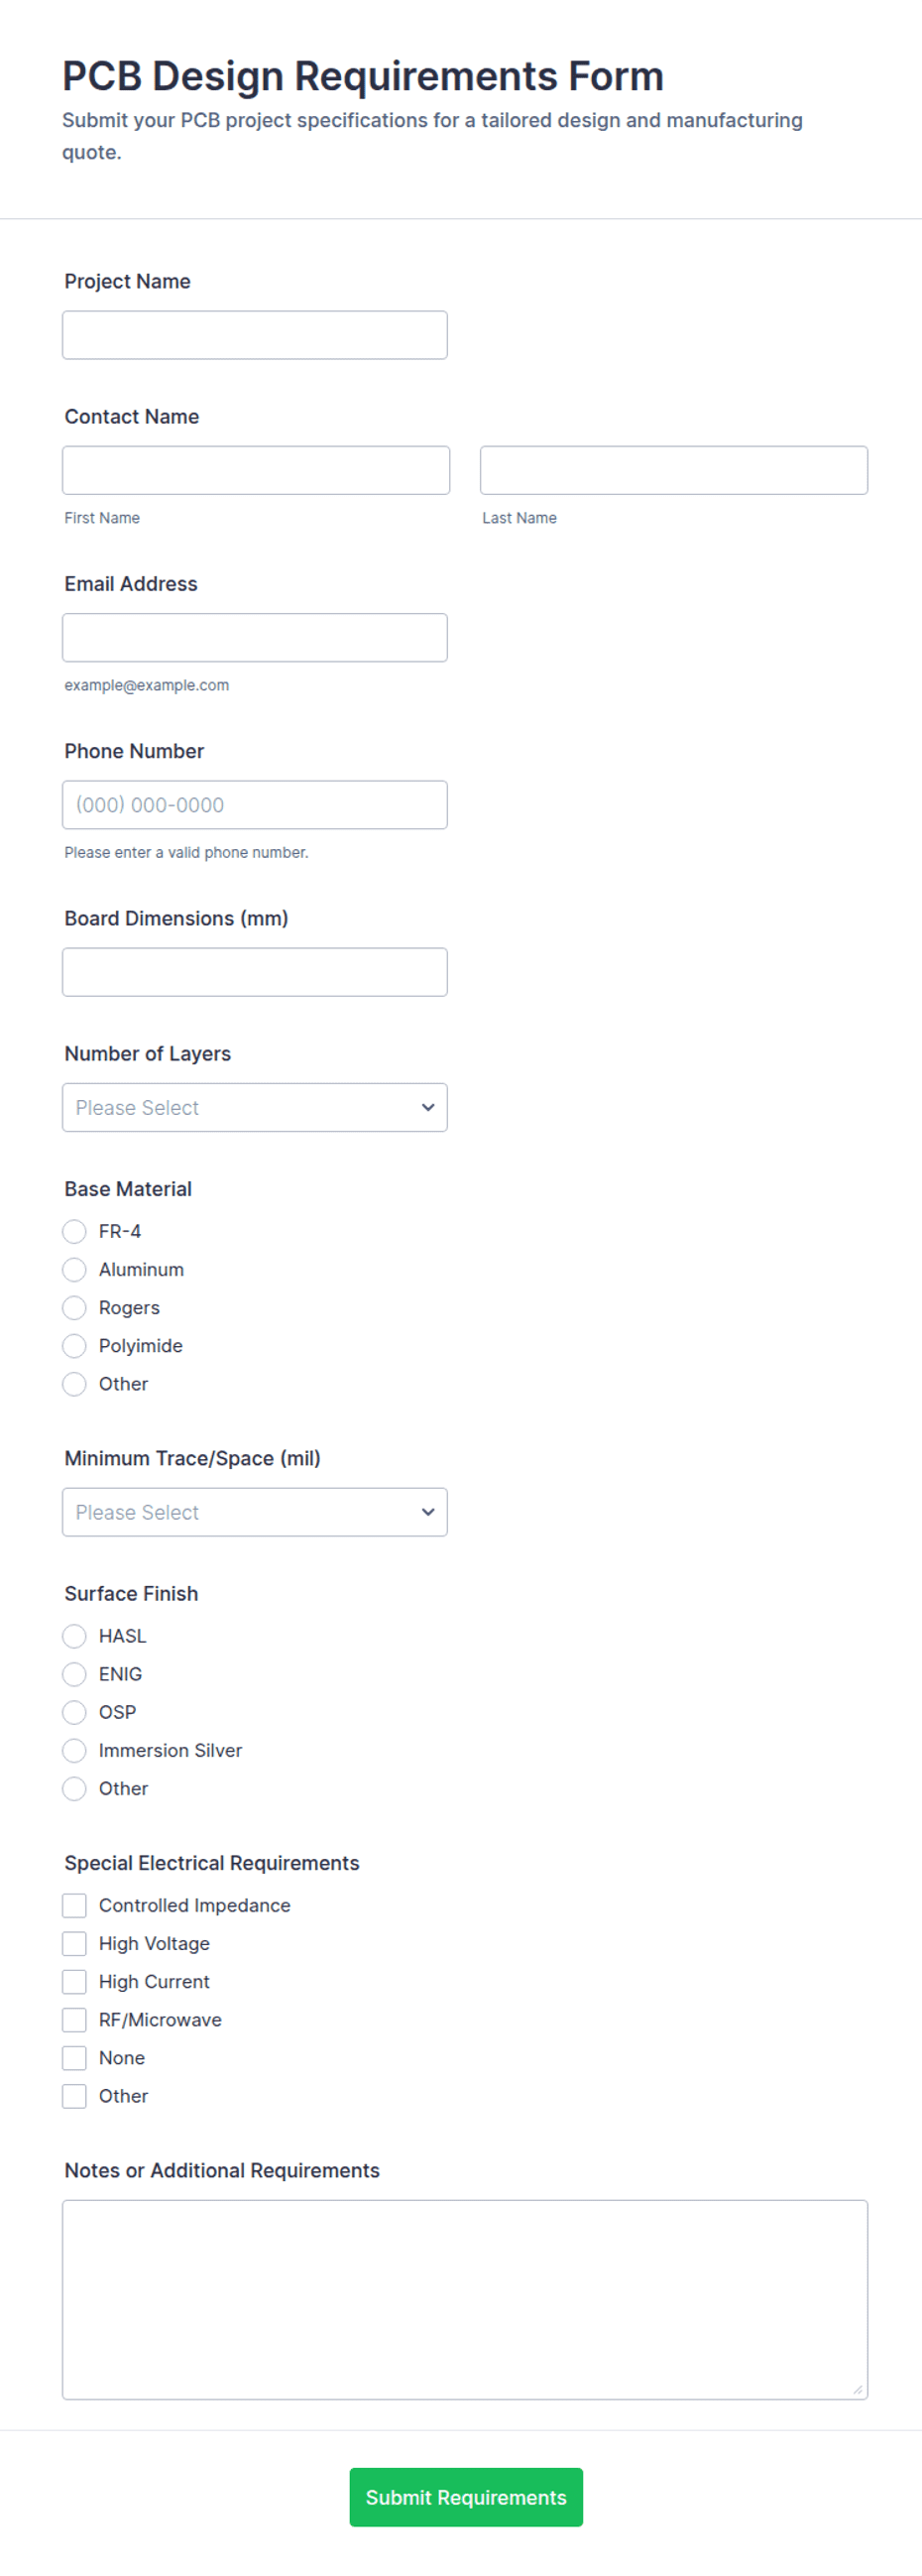
Task: Select the FR-4 base material option
Action: (74, 1231)
